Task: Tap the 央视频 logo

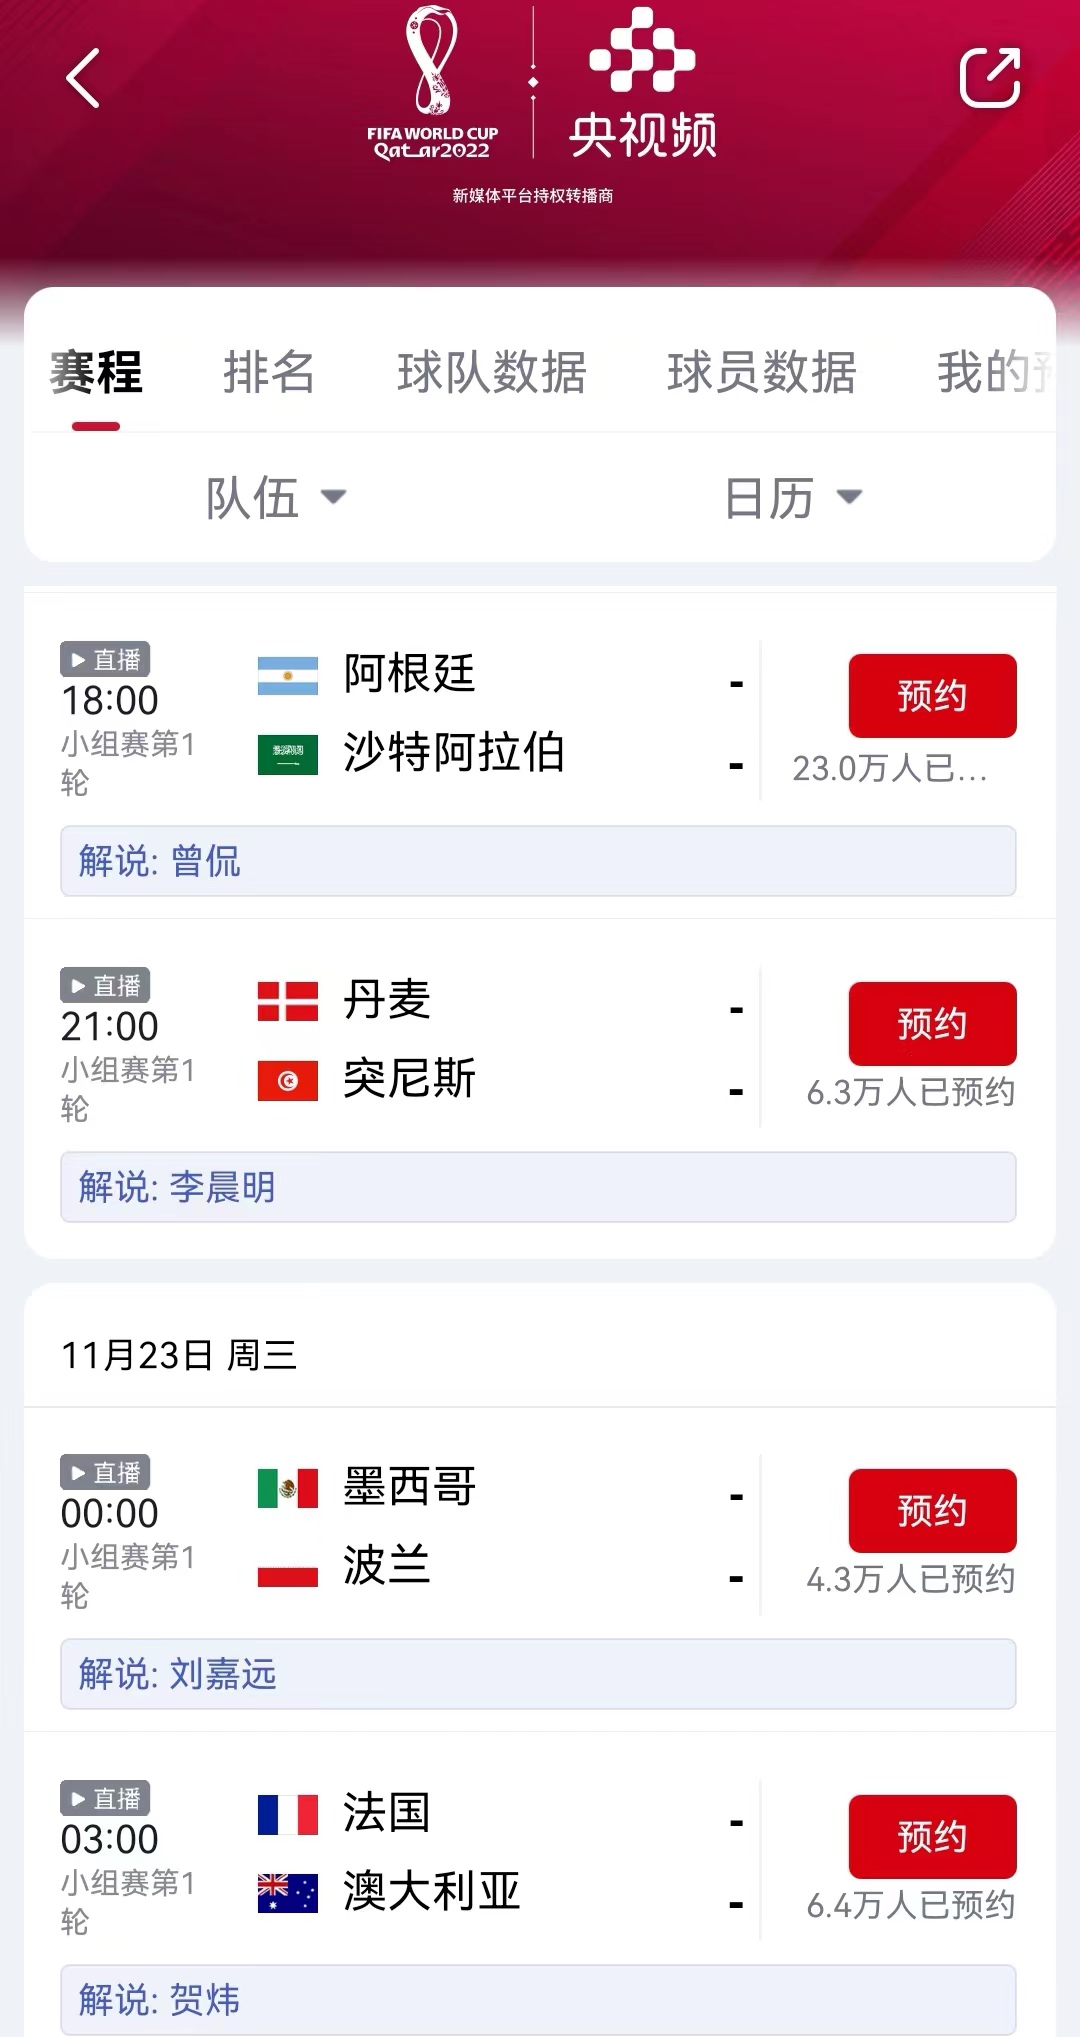Action: [x=643, y=84]
